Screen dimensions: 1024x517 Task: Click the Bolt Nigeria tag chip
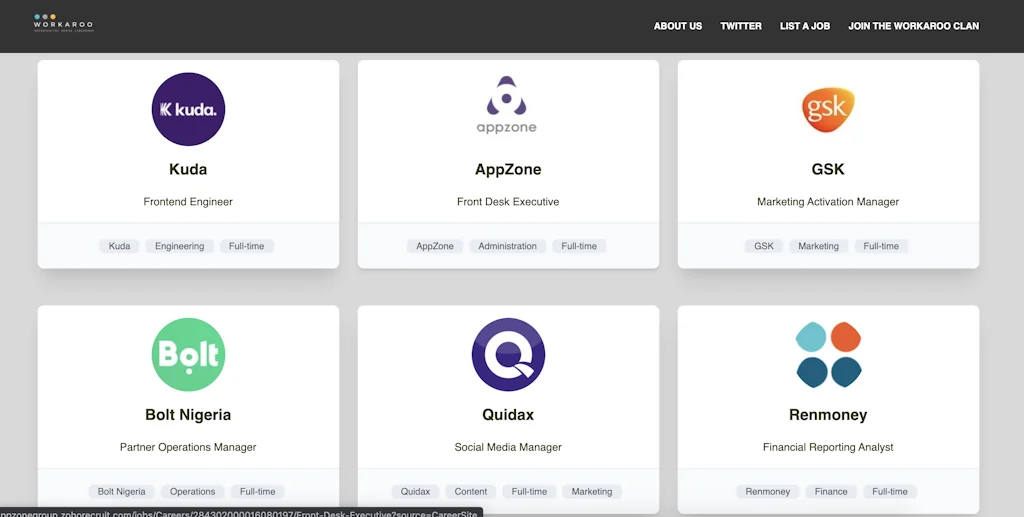point(121,492)
